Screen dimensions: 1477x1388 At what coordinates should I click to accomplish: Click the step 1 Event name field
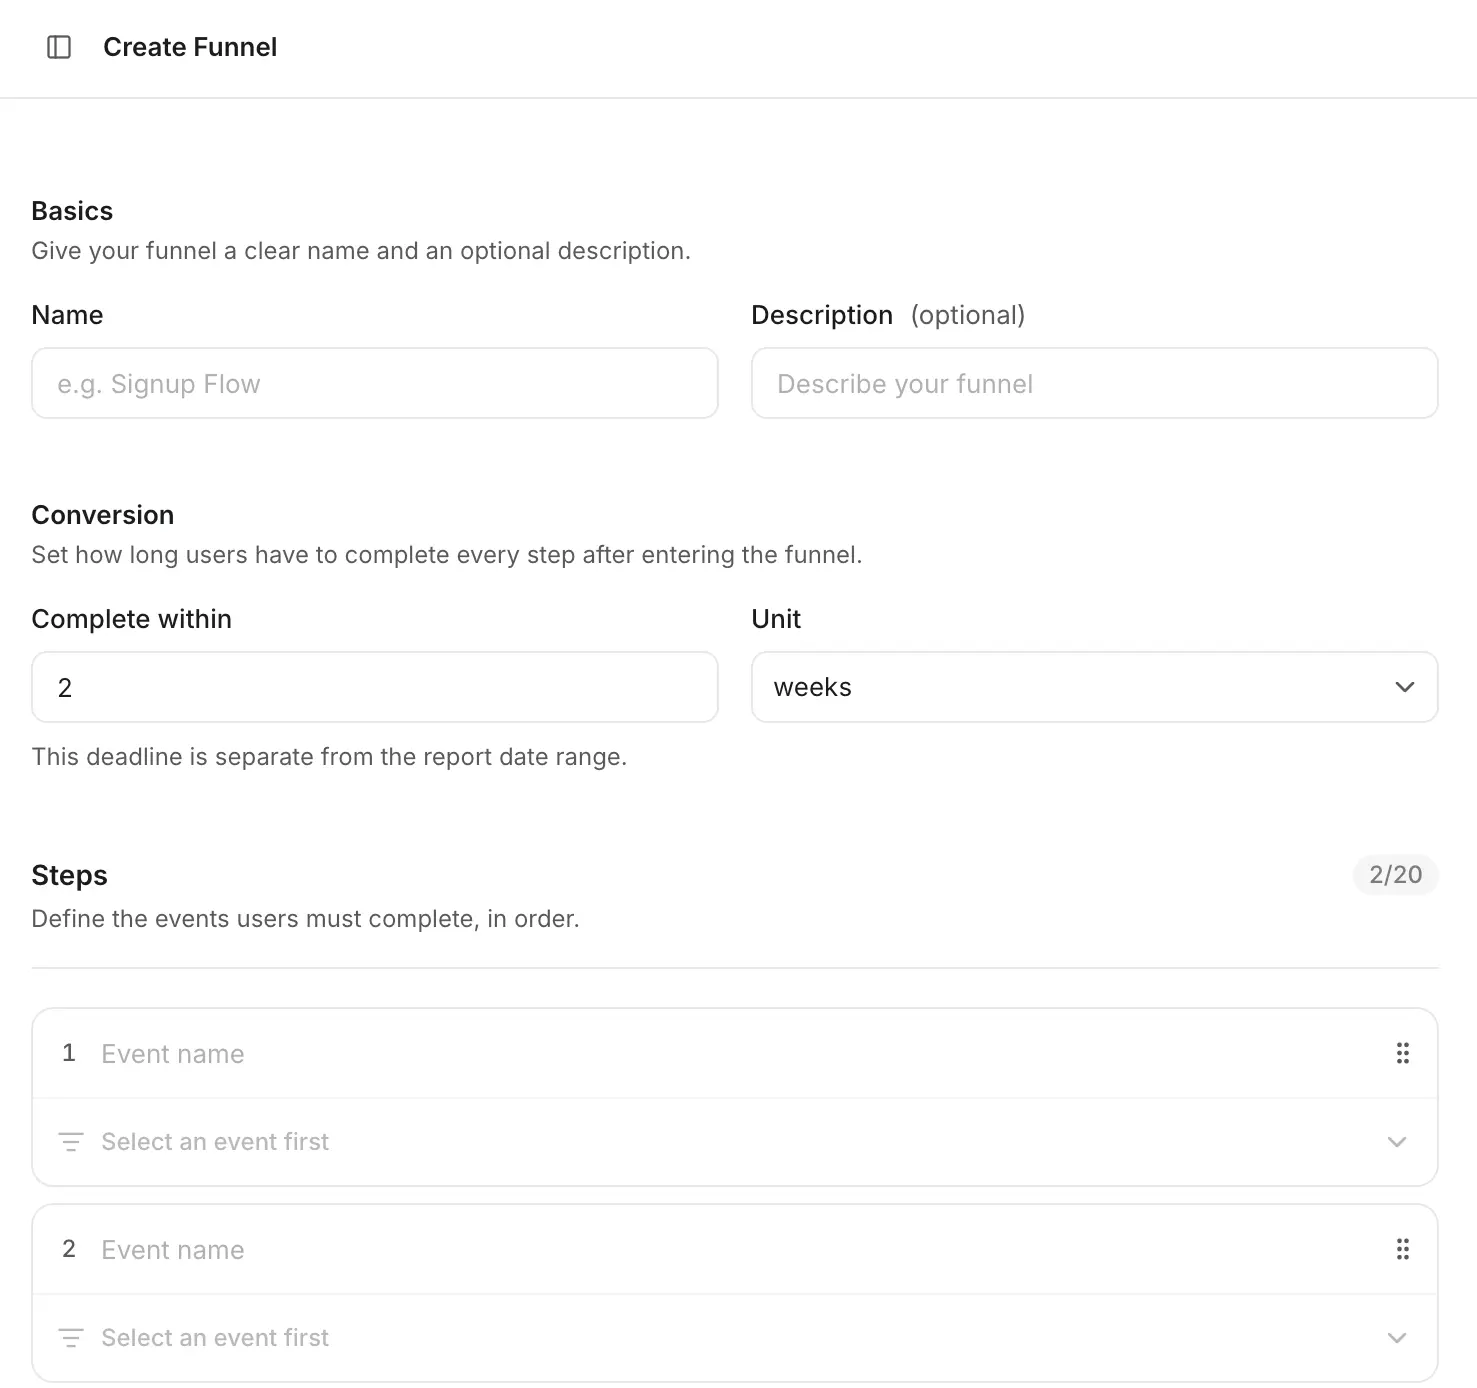(735, 1054)
